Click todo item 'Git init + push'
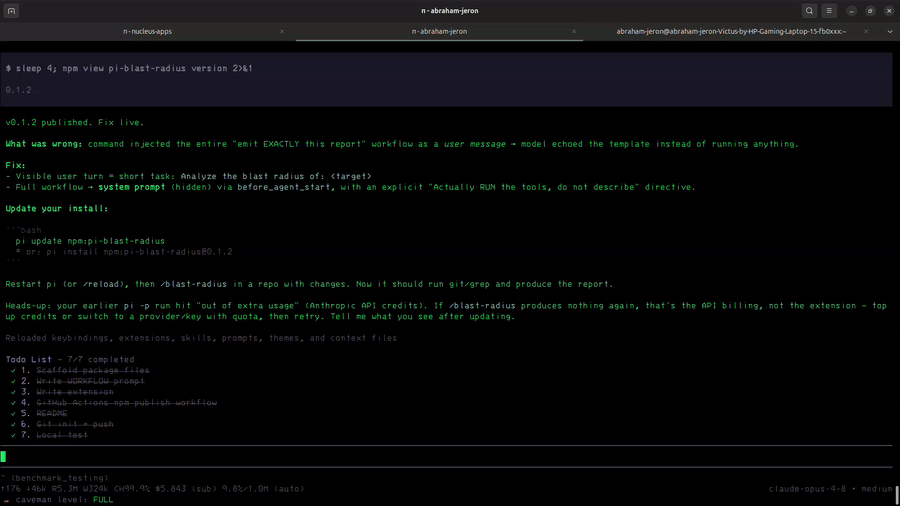This screenshot has height=506, width=900. point(75,425)
